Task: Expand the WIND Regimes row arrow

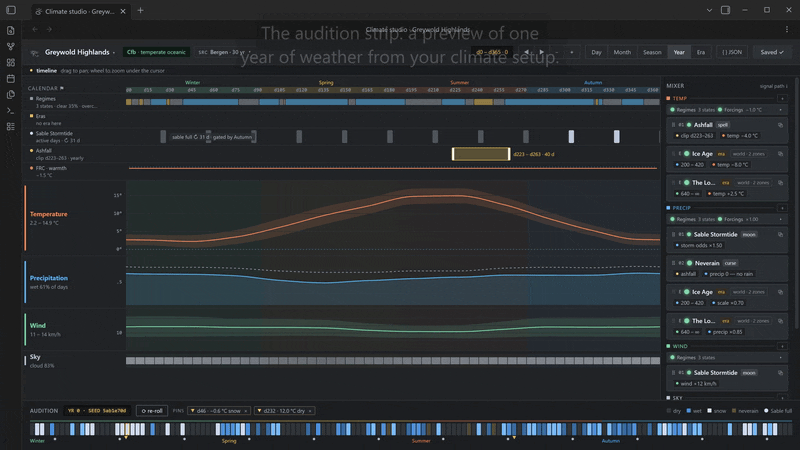Action: 780,358
